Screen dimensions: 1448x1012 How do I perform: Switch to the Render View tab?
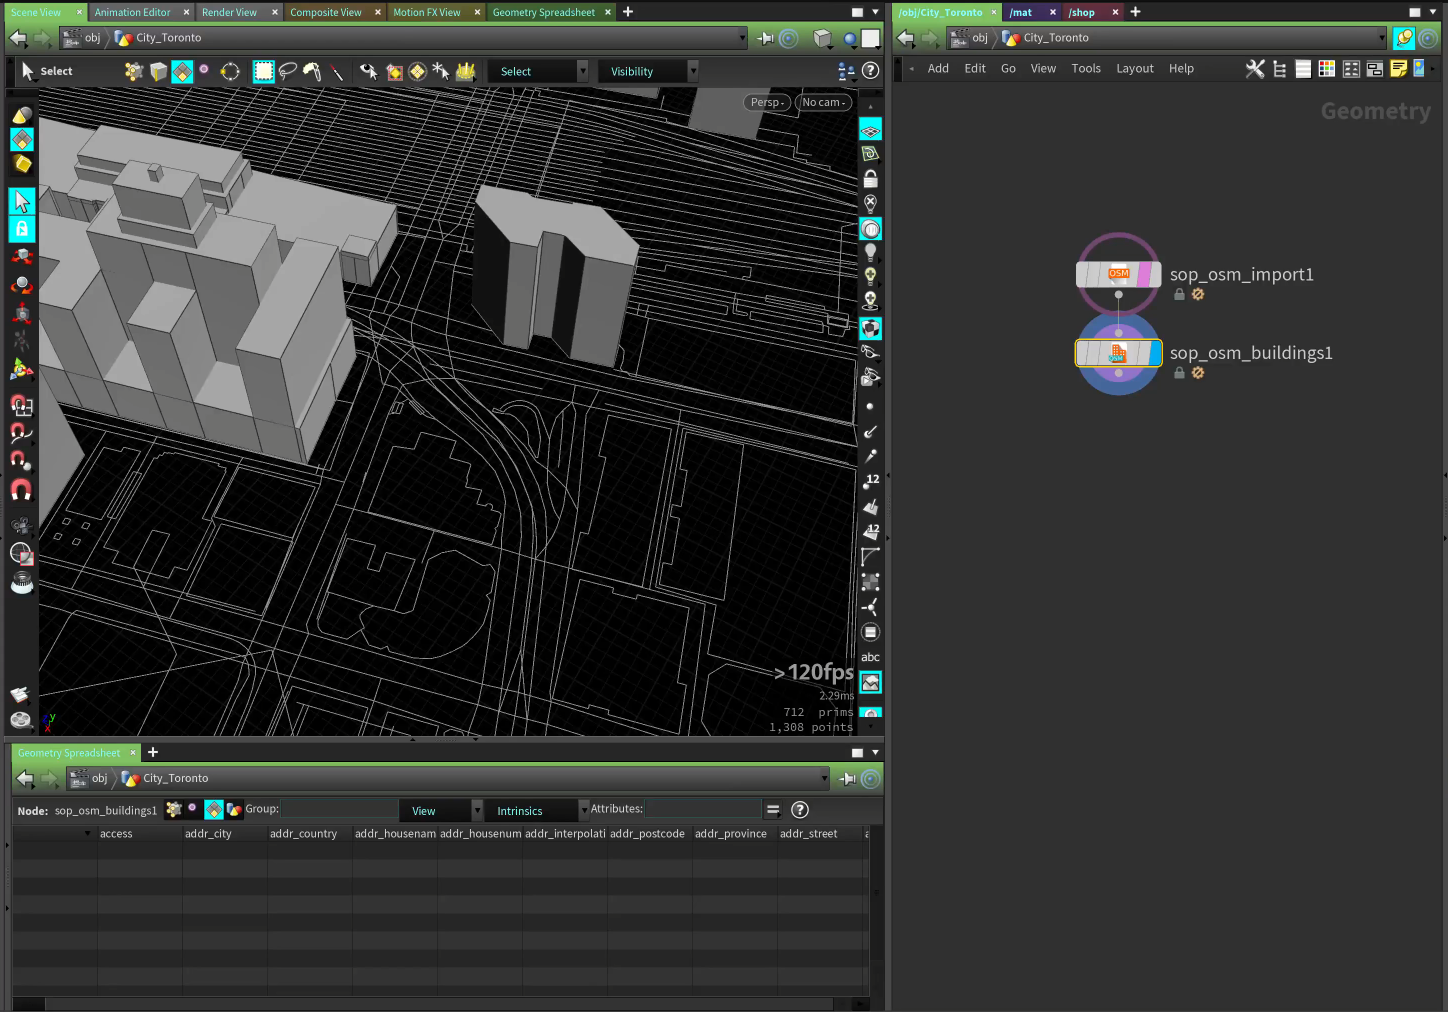point(229,12)
